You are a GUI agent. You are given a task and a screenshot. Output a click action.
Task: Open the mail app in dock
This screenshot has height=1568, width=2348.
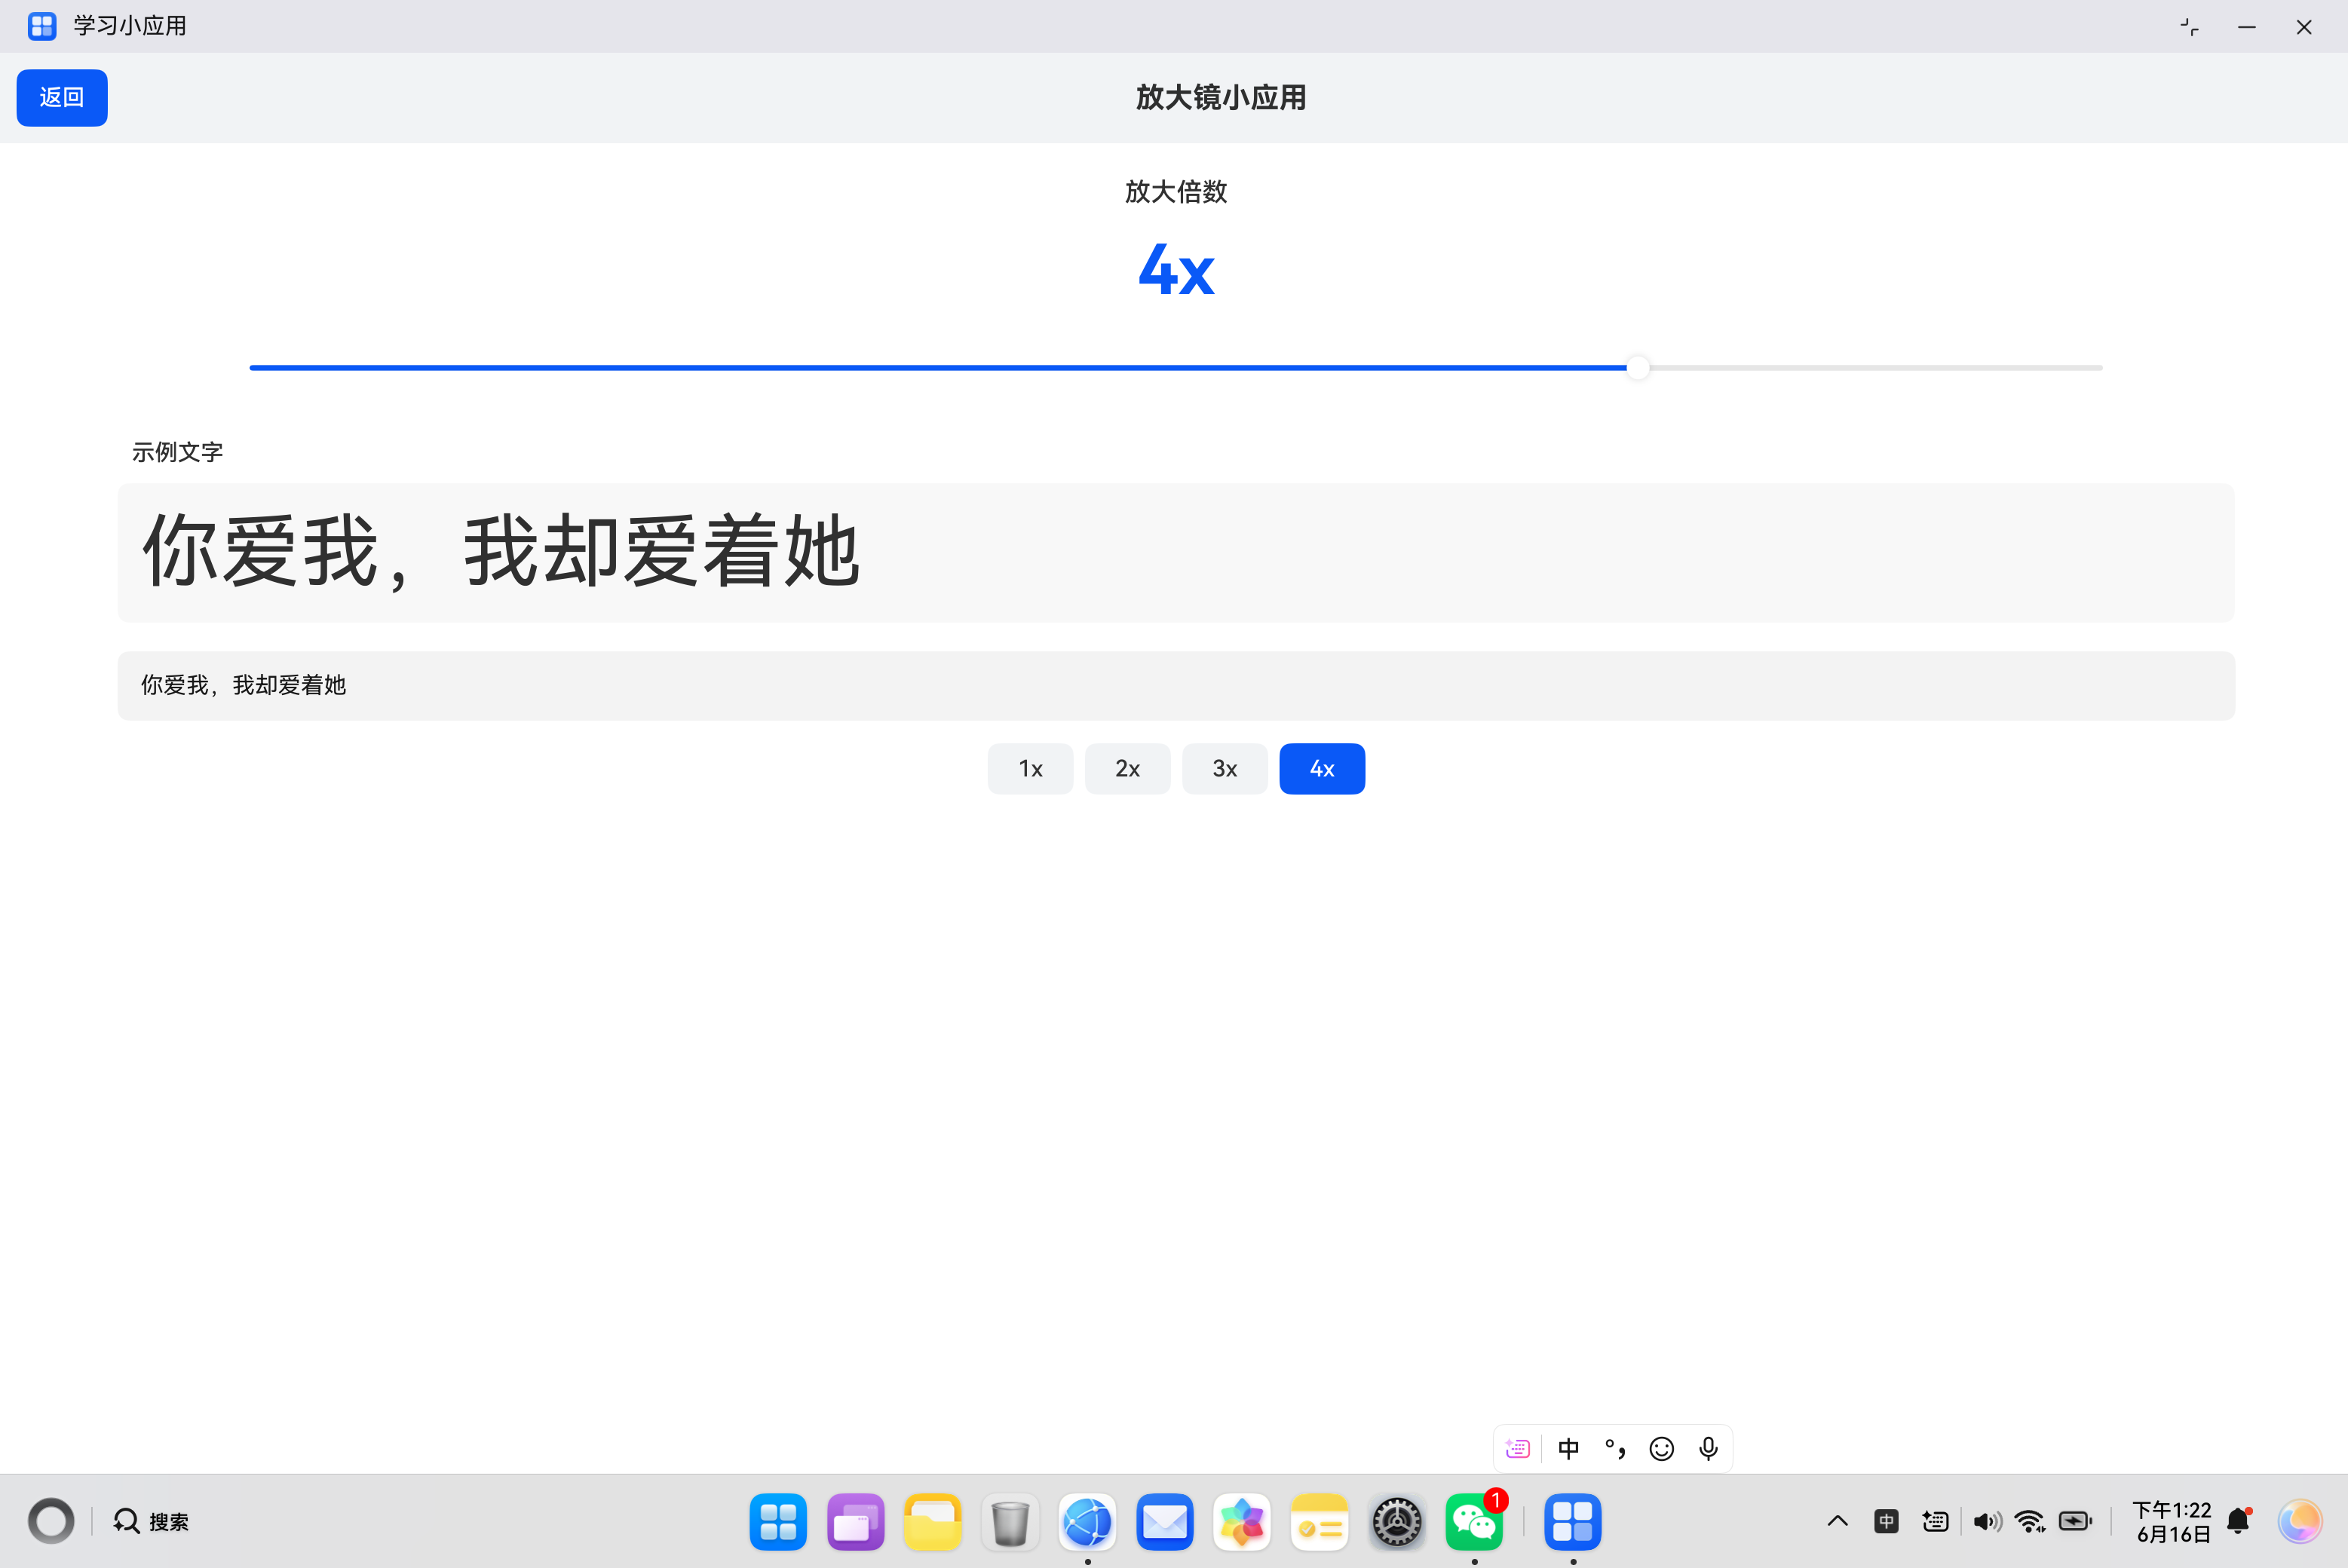1165,1522
